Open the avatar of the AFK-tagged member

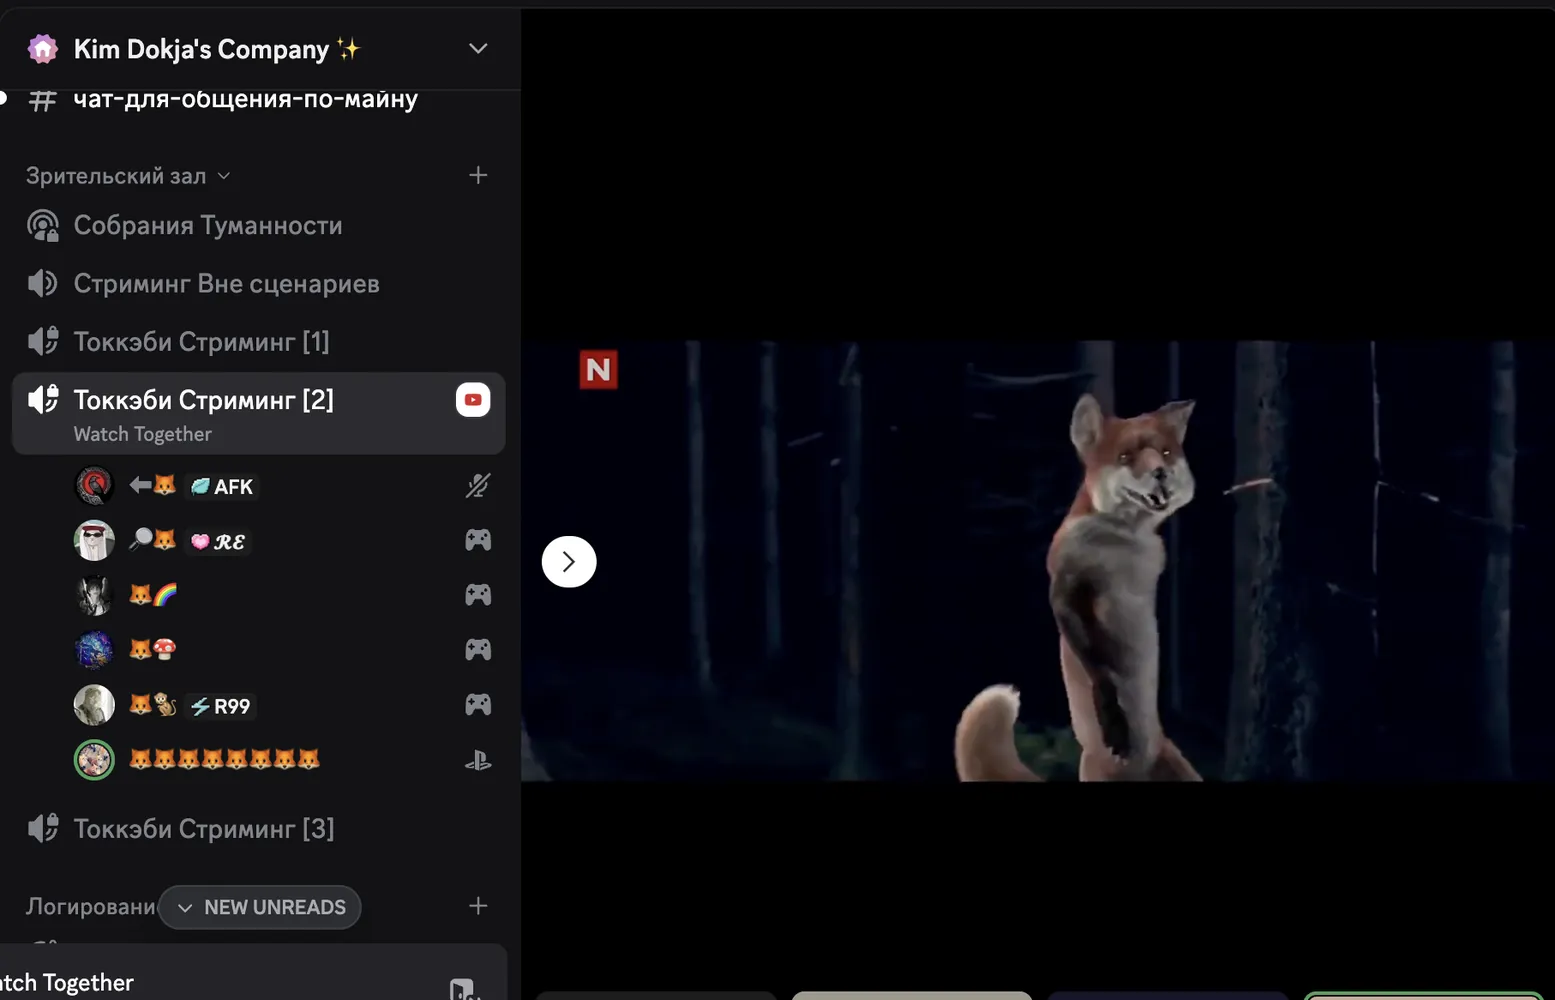(94, 486)
